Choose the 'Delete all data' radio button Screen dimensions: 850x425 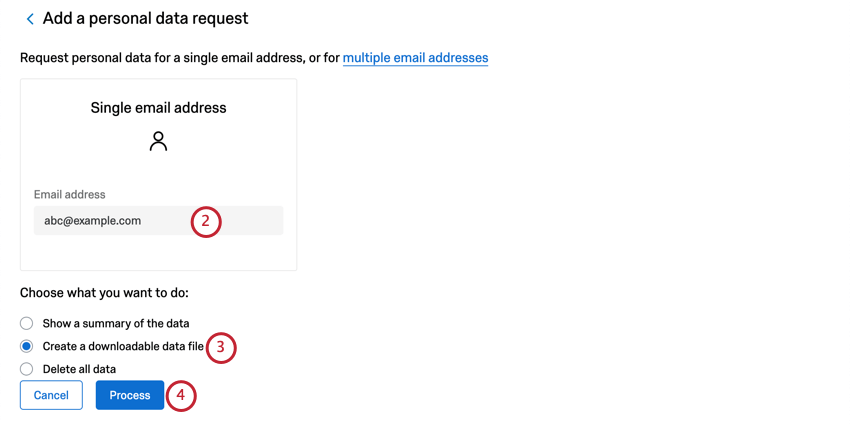(x=27, y=369)
